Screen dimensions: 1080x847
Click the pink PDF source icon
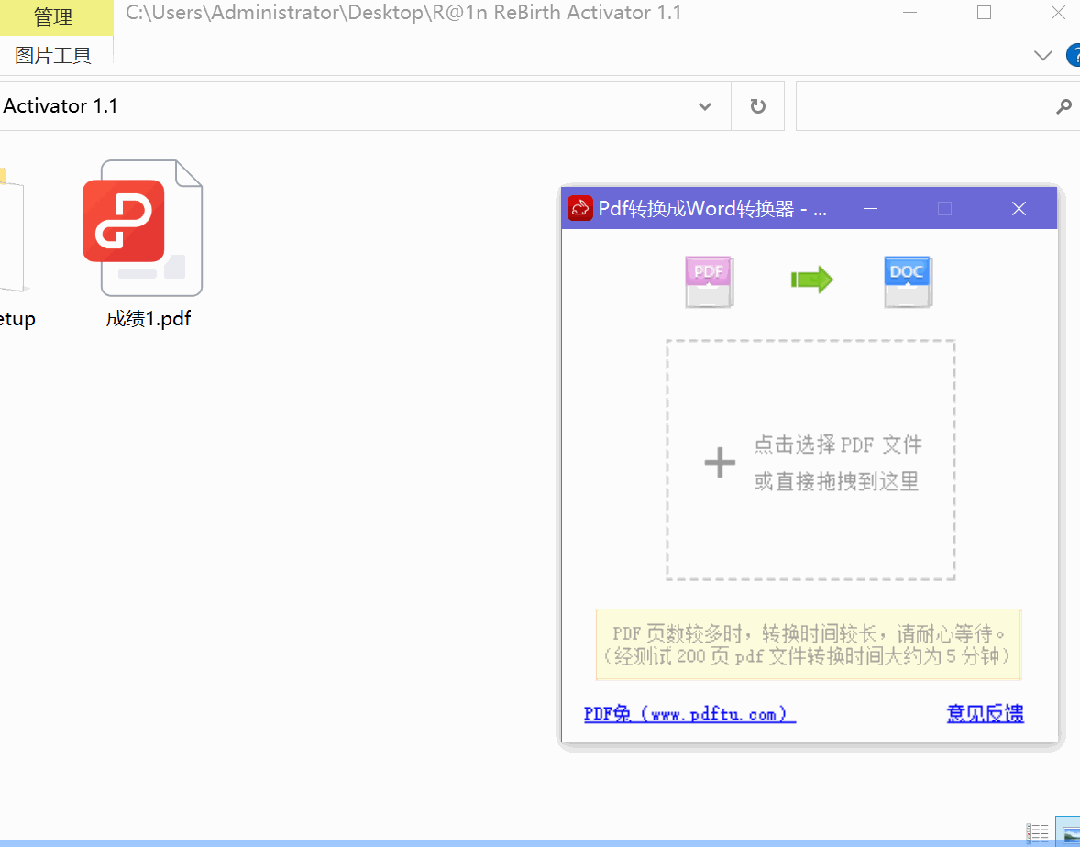(x=709, y=281)
